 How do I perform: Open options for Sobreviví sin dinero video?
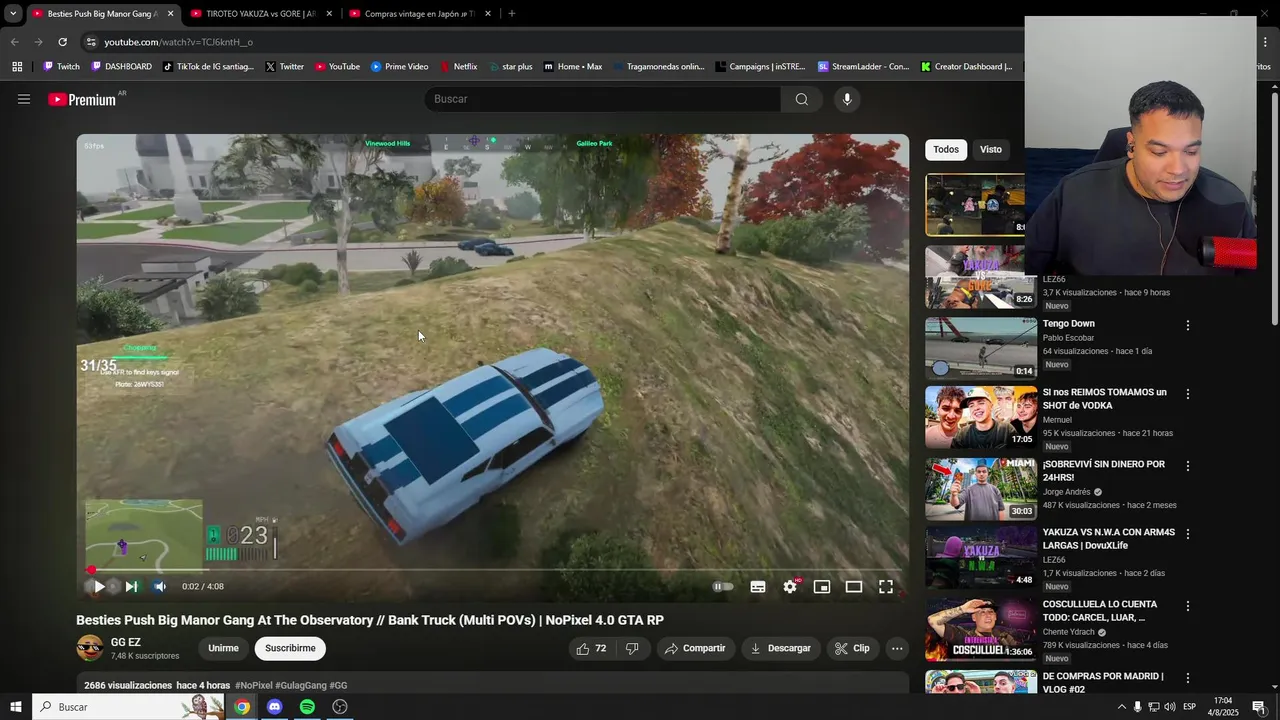click(1188, 467)
